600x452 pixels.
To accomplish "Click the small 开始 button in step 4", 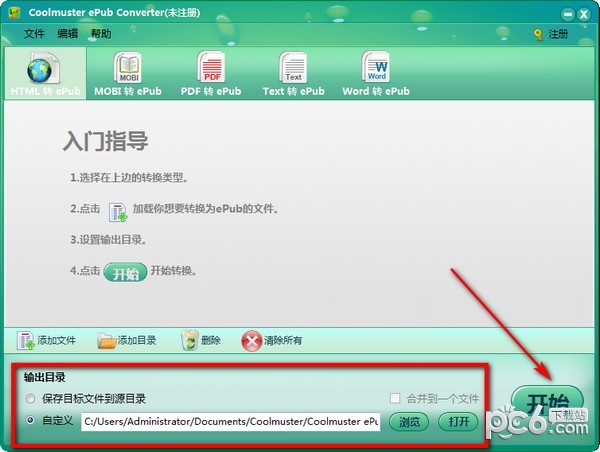I will 125,273.
